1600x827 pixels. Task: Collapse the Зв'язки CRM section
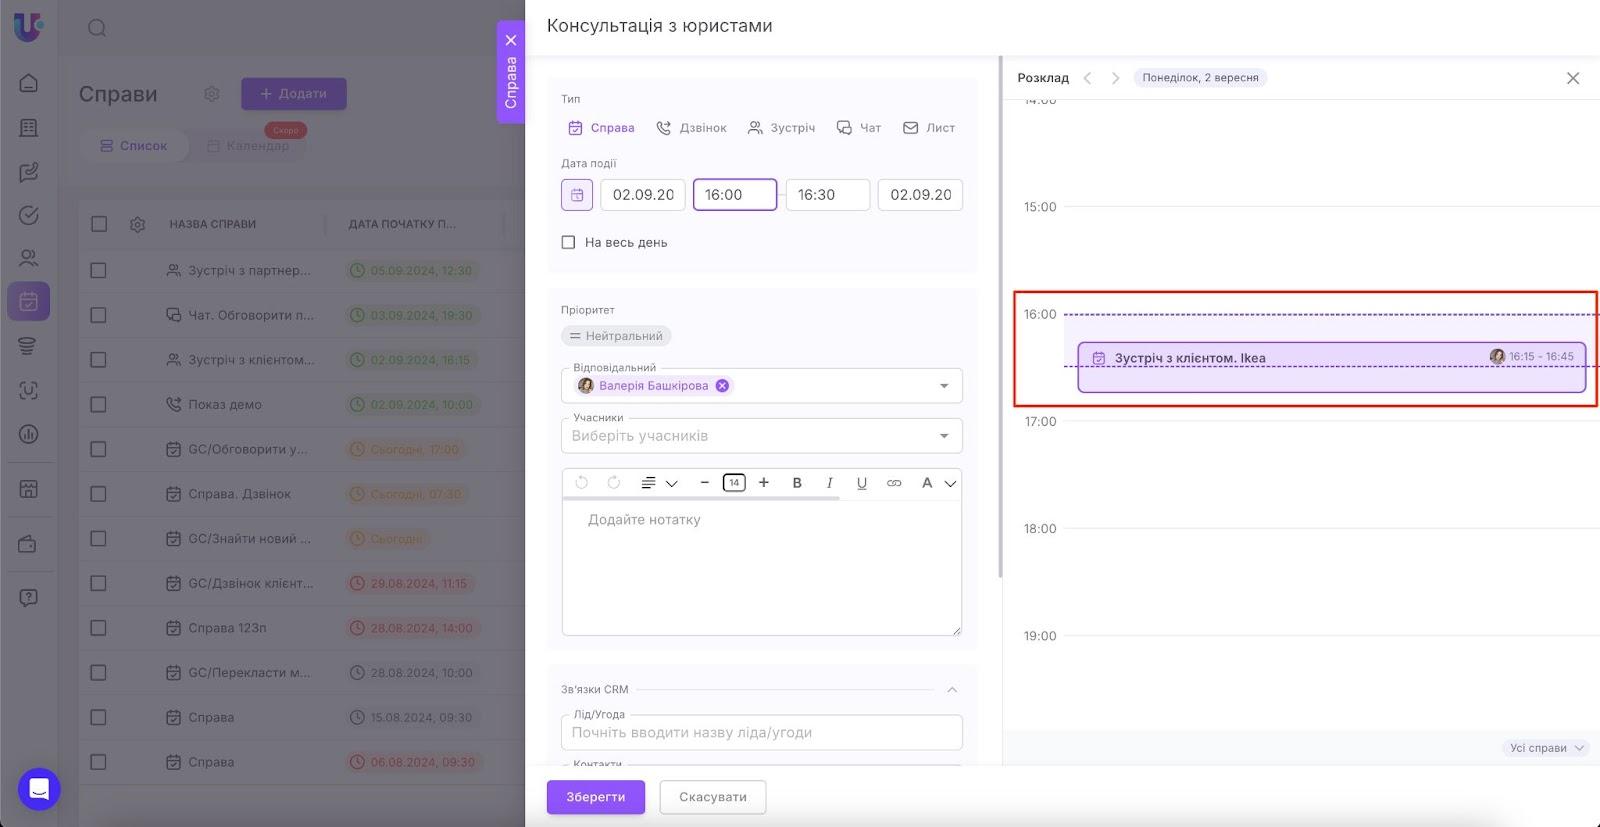[952, 690]
